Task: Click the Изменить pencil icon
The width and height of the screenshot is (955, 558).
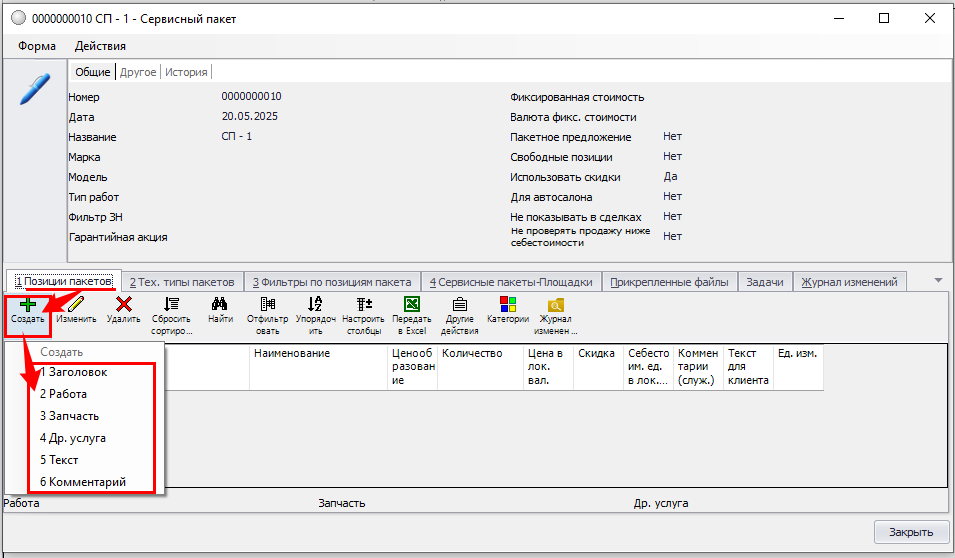Action: [76, 305]
